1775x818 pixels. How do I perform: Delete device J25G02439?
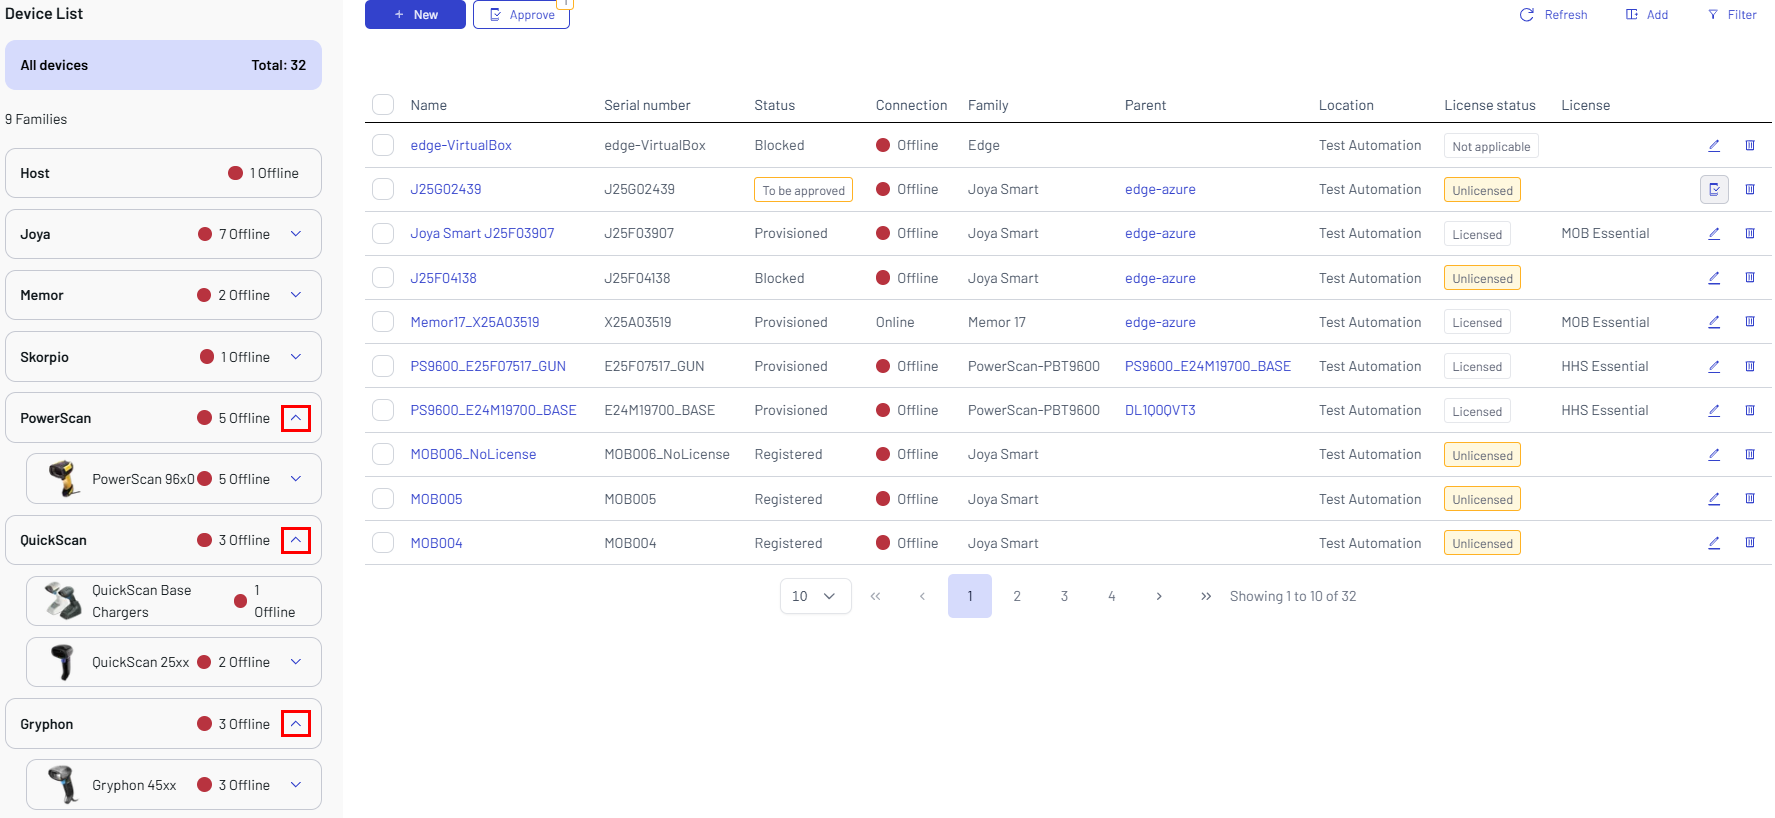pyautogui.click(x=1750, y=189)
